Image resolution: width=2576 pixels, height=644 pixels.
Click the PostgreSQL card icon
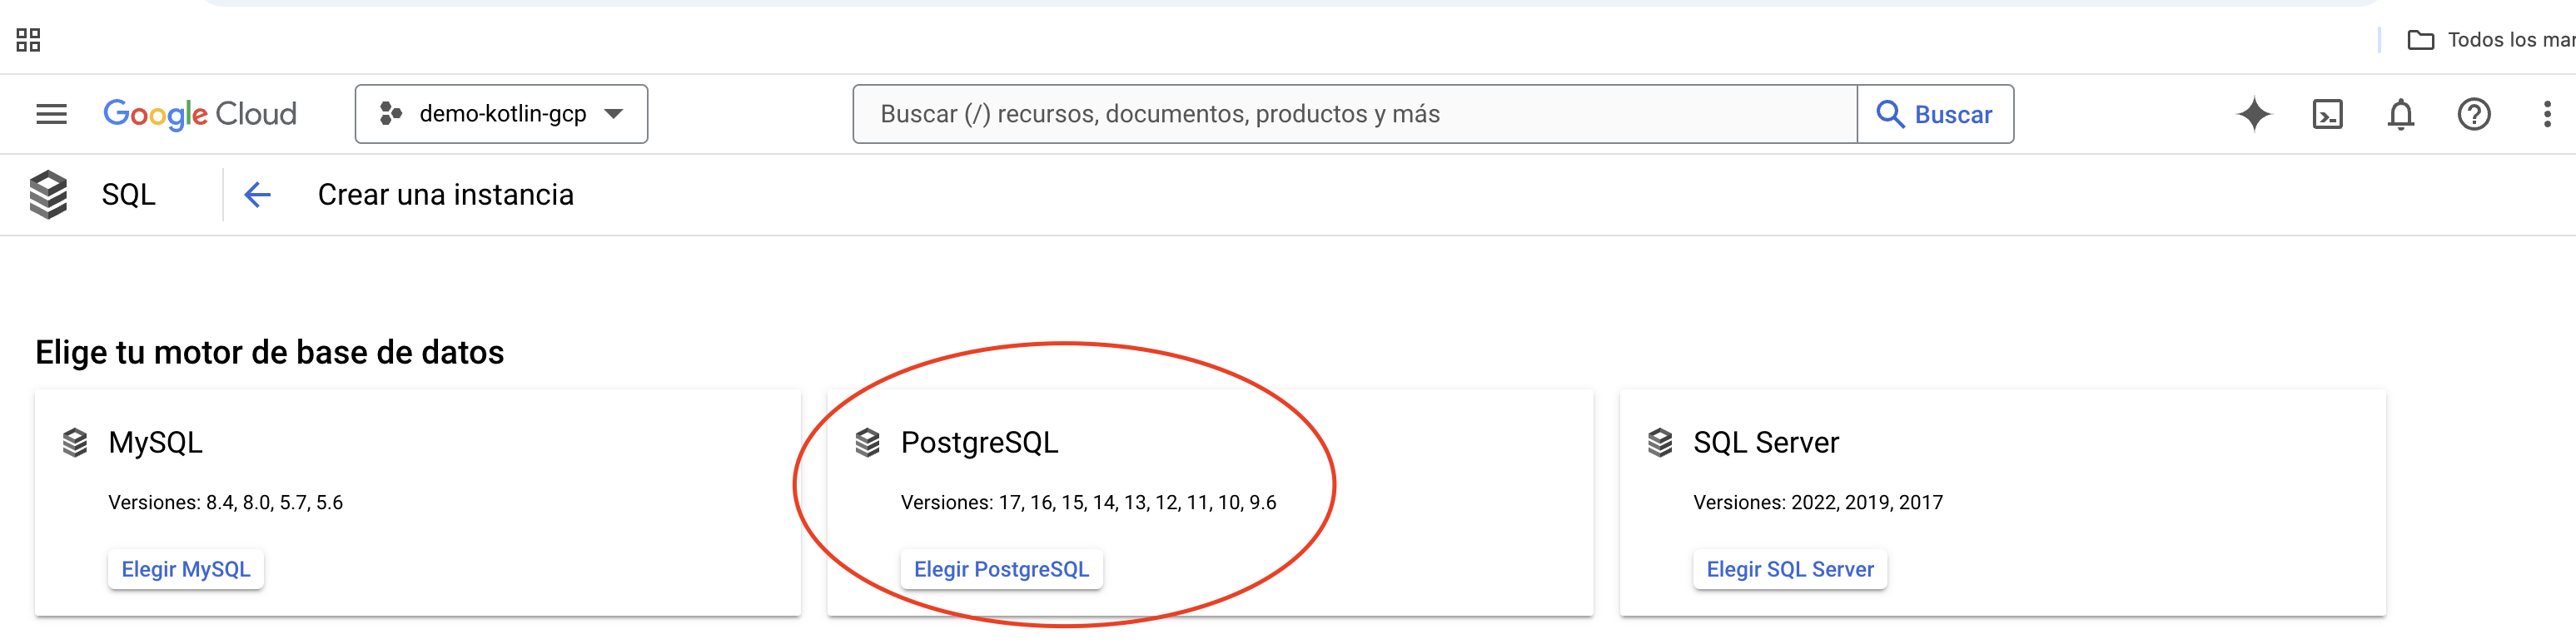[867, 442]
